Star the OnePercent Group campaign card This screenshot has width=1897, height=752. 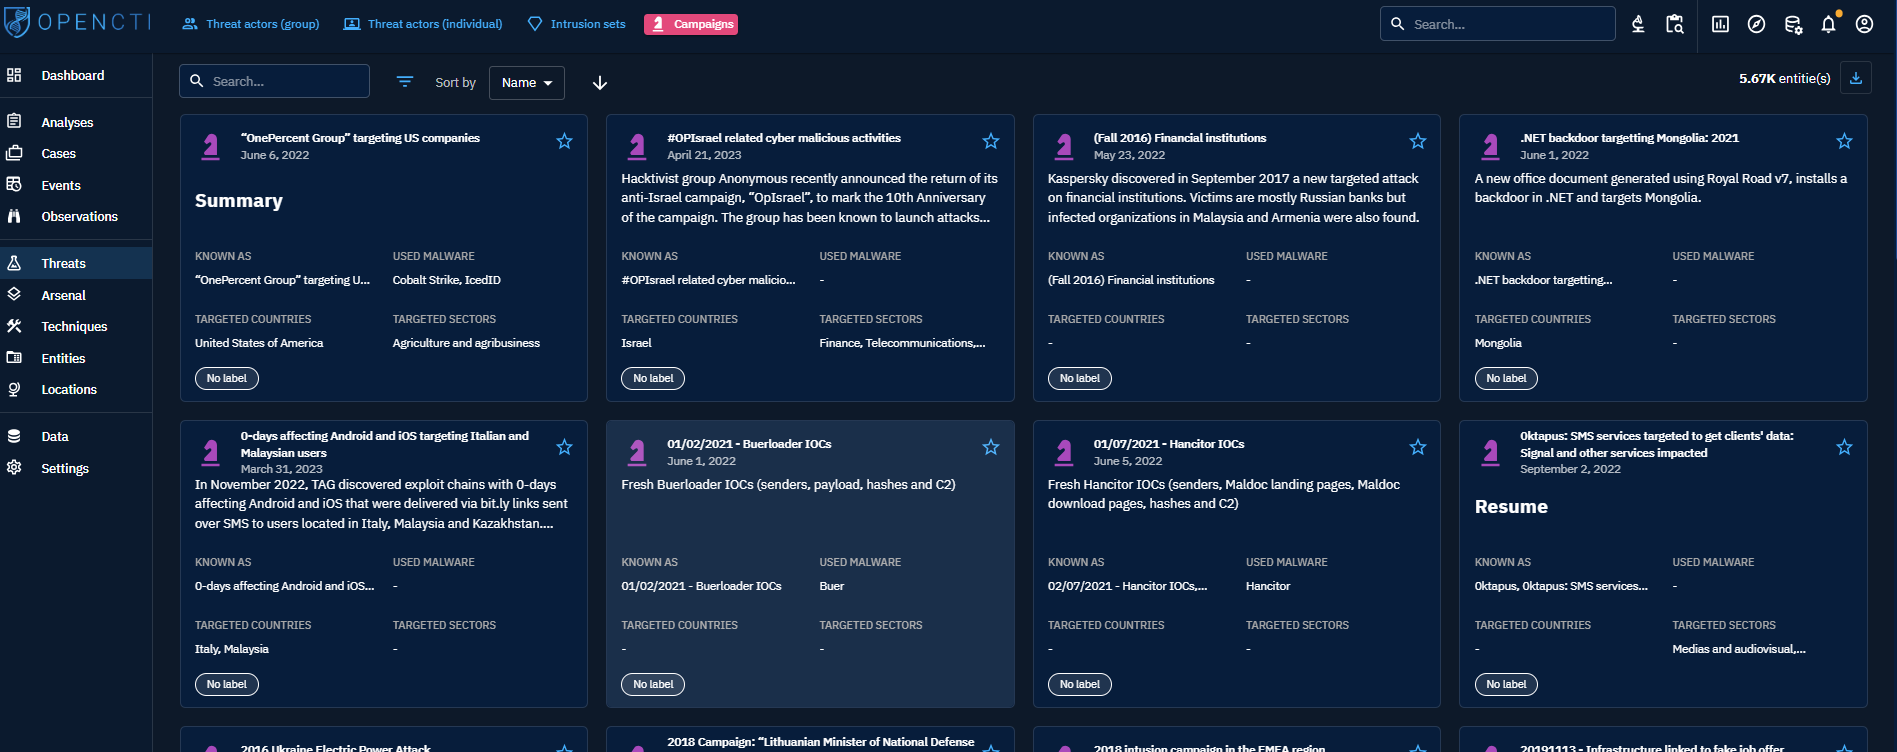[x=564, y=141]
